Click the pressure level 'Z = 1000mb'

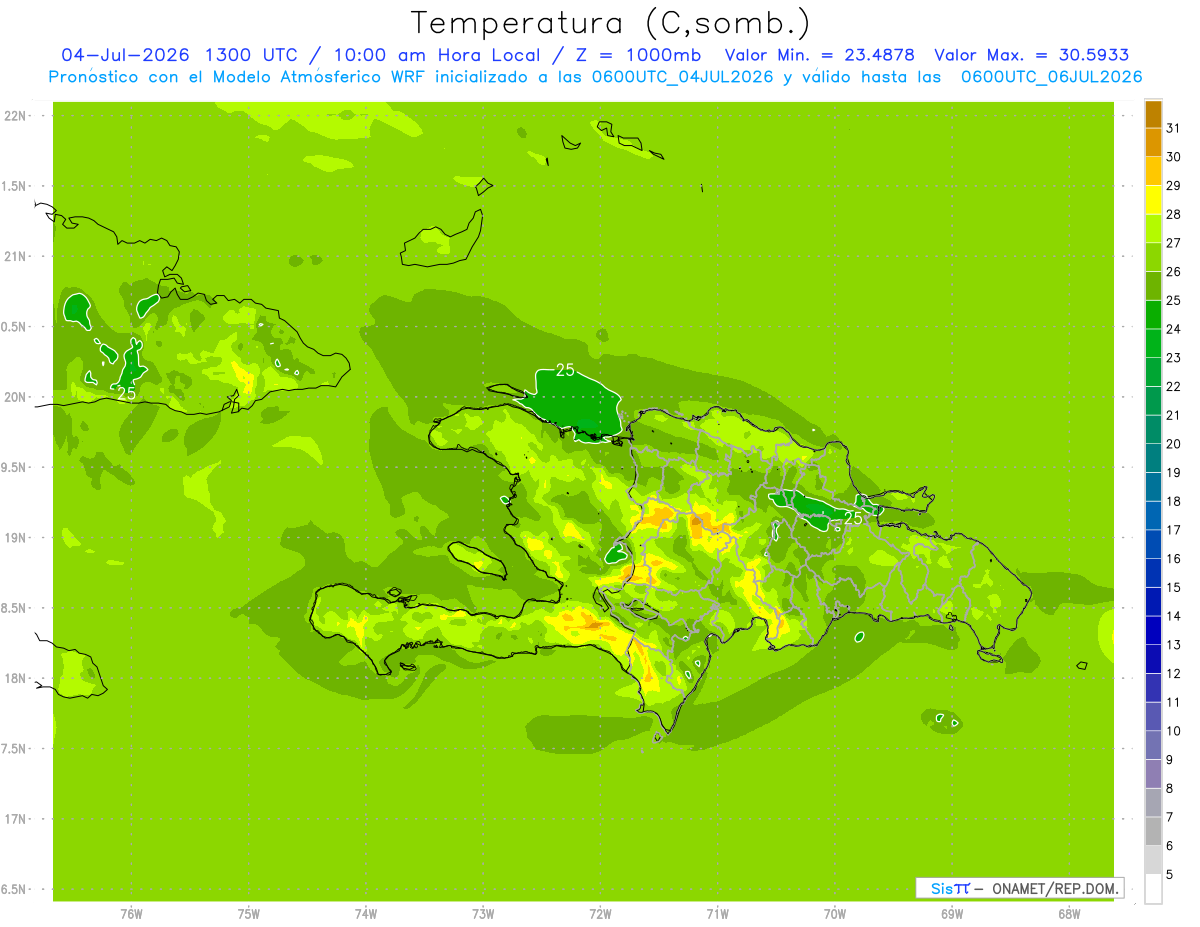(x=641, y=55)
